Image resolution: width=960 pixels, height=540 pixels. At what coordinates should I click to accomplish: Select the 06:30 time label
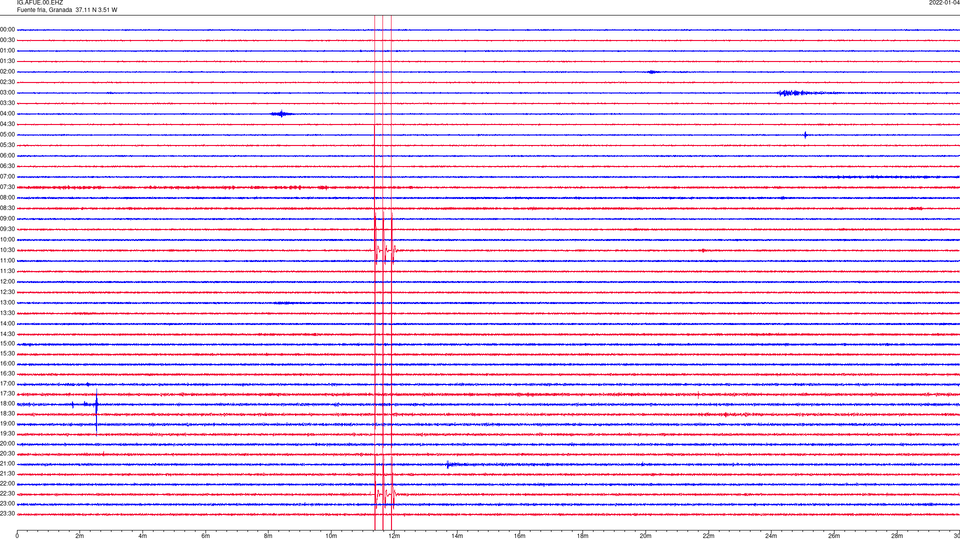tap(7, 167)
